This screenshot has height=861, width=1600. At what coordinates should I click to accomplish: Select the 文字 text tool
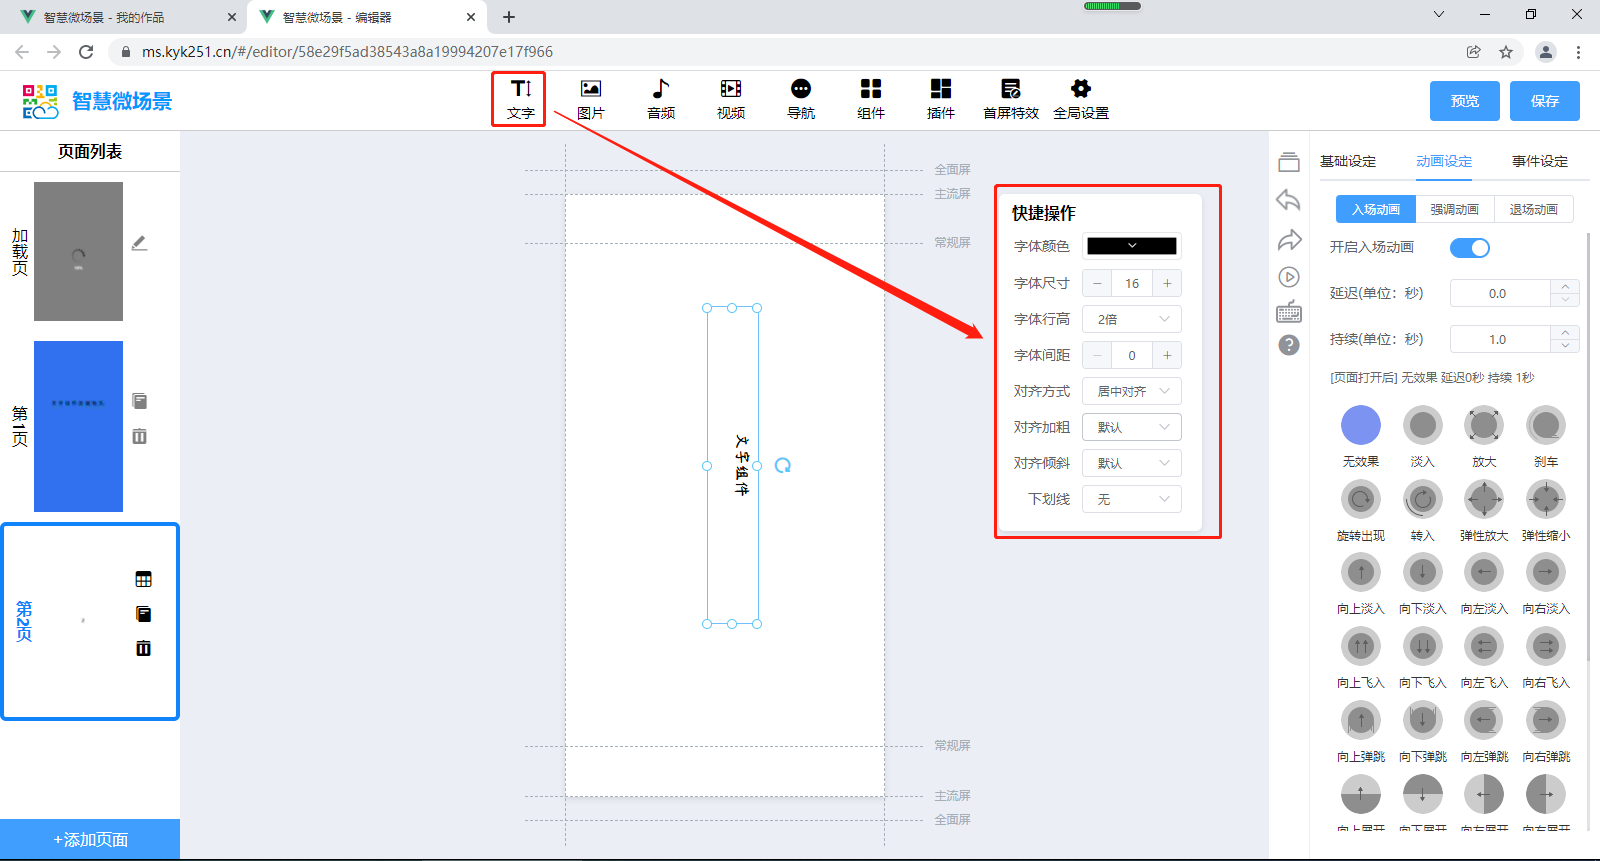[520, 99]
